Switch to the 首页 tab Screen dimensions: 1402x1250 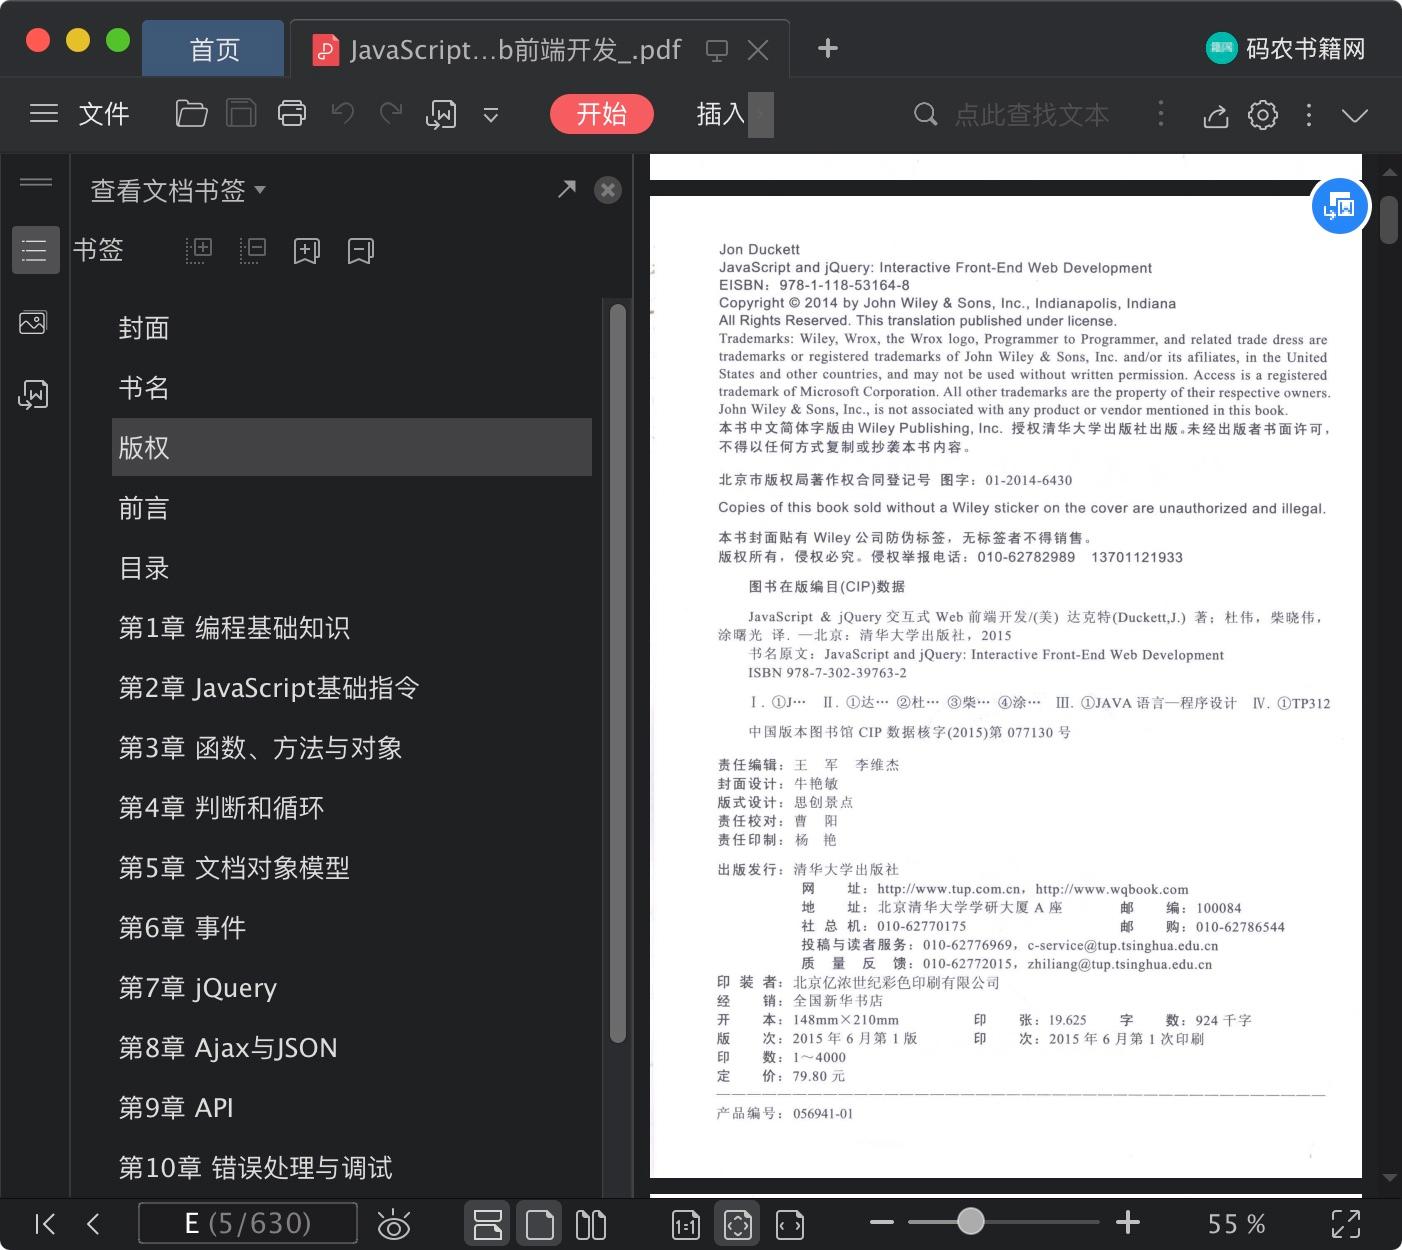214,49
